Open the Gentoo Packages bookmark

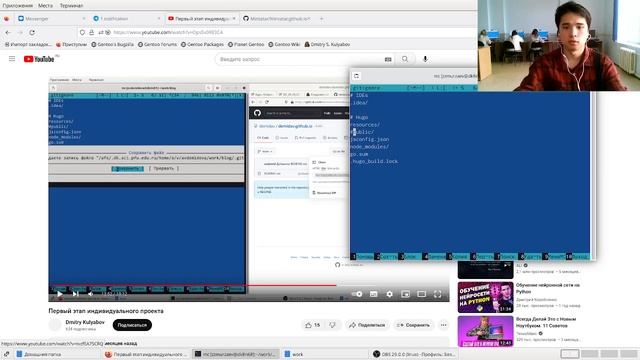[202, 44]
